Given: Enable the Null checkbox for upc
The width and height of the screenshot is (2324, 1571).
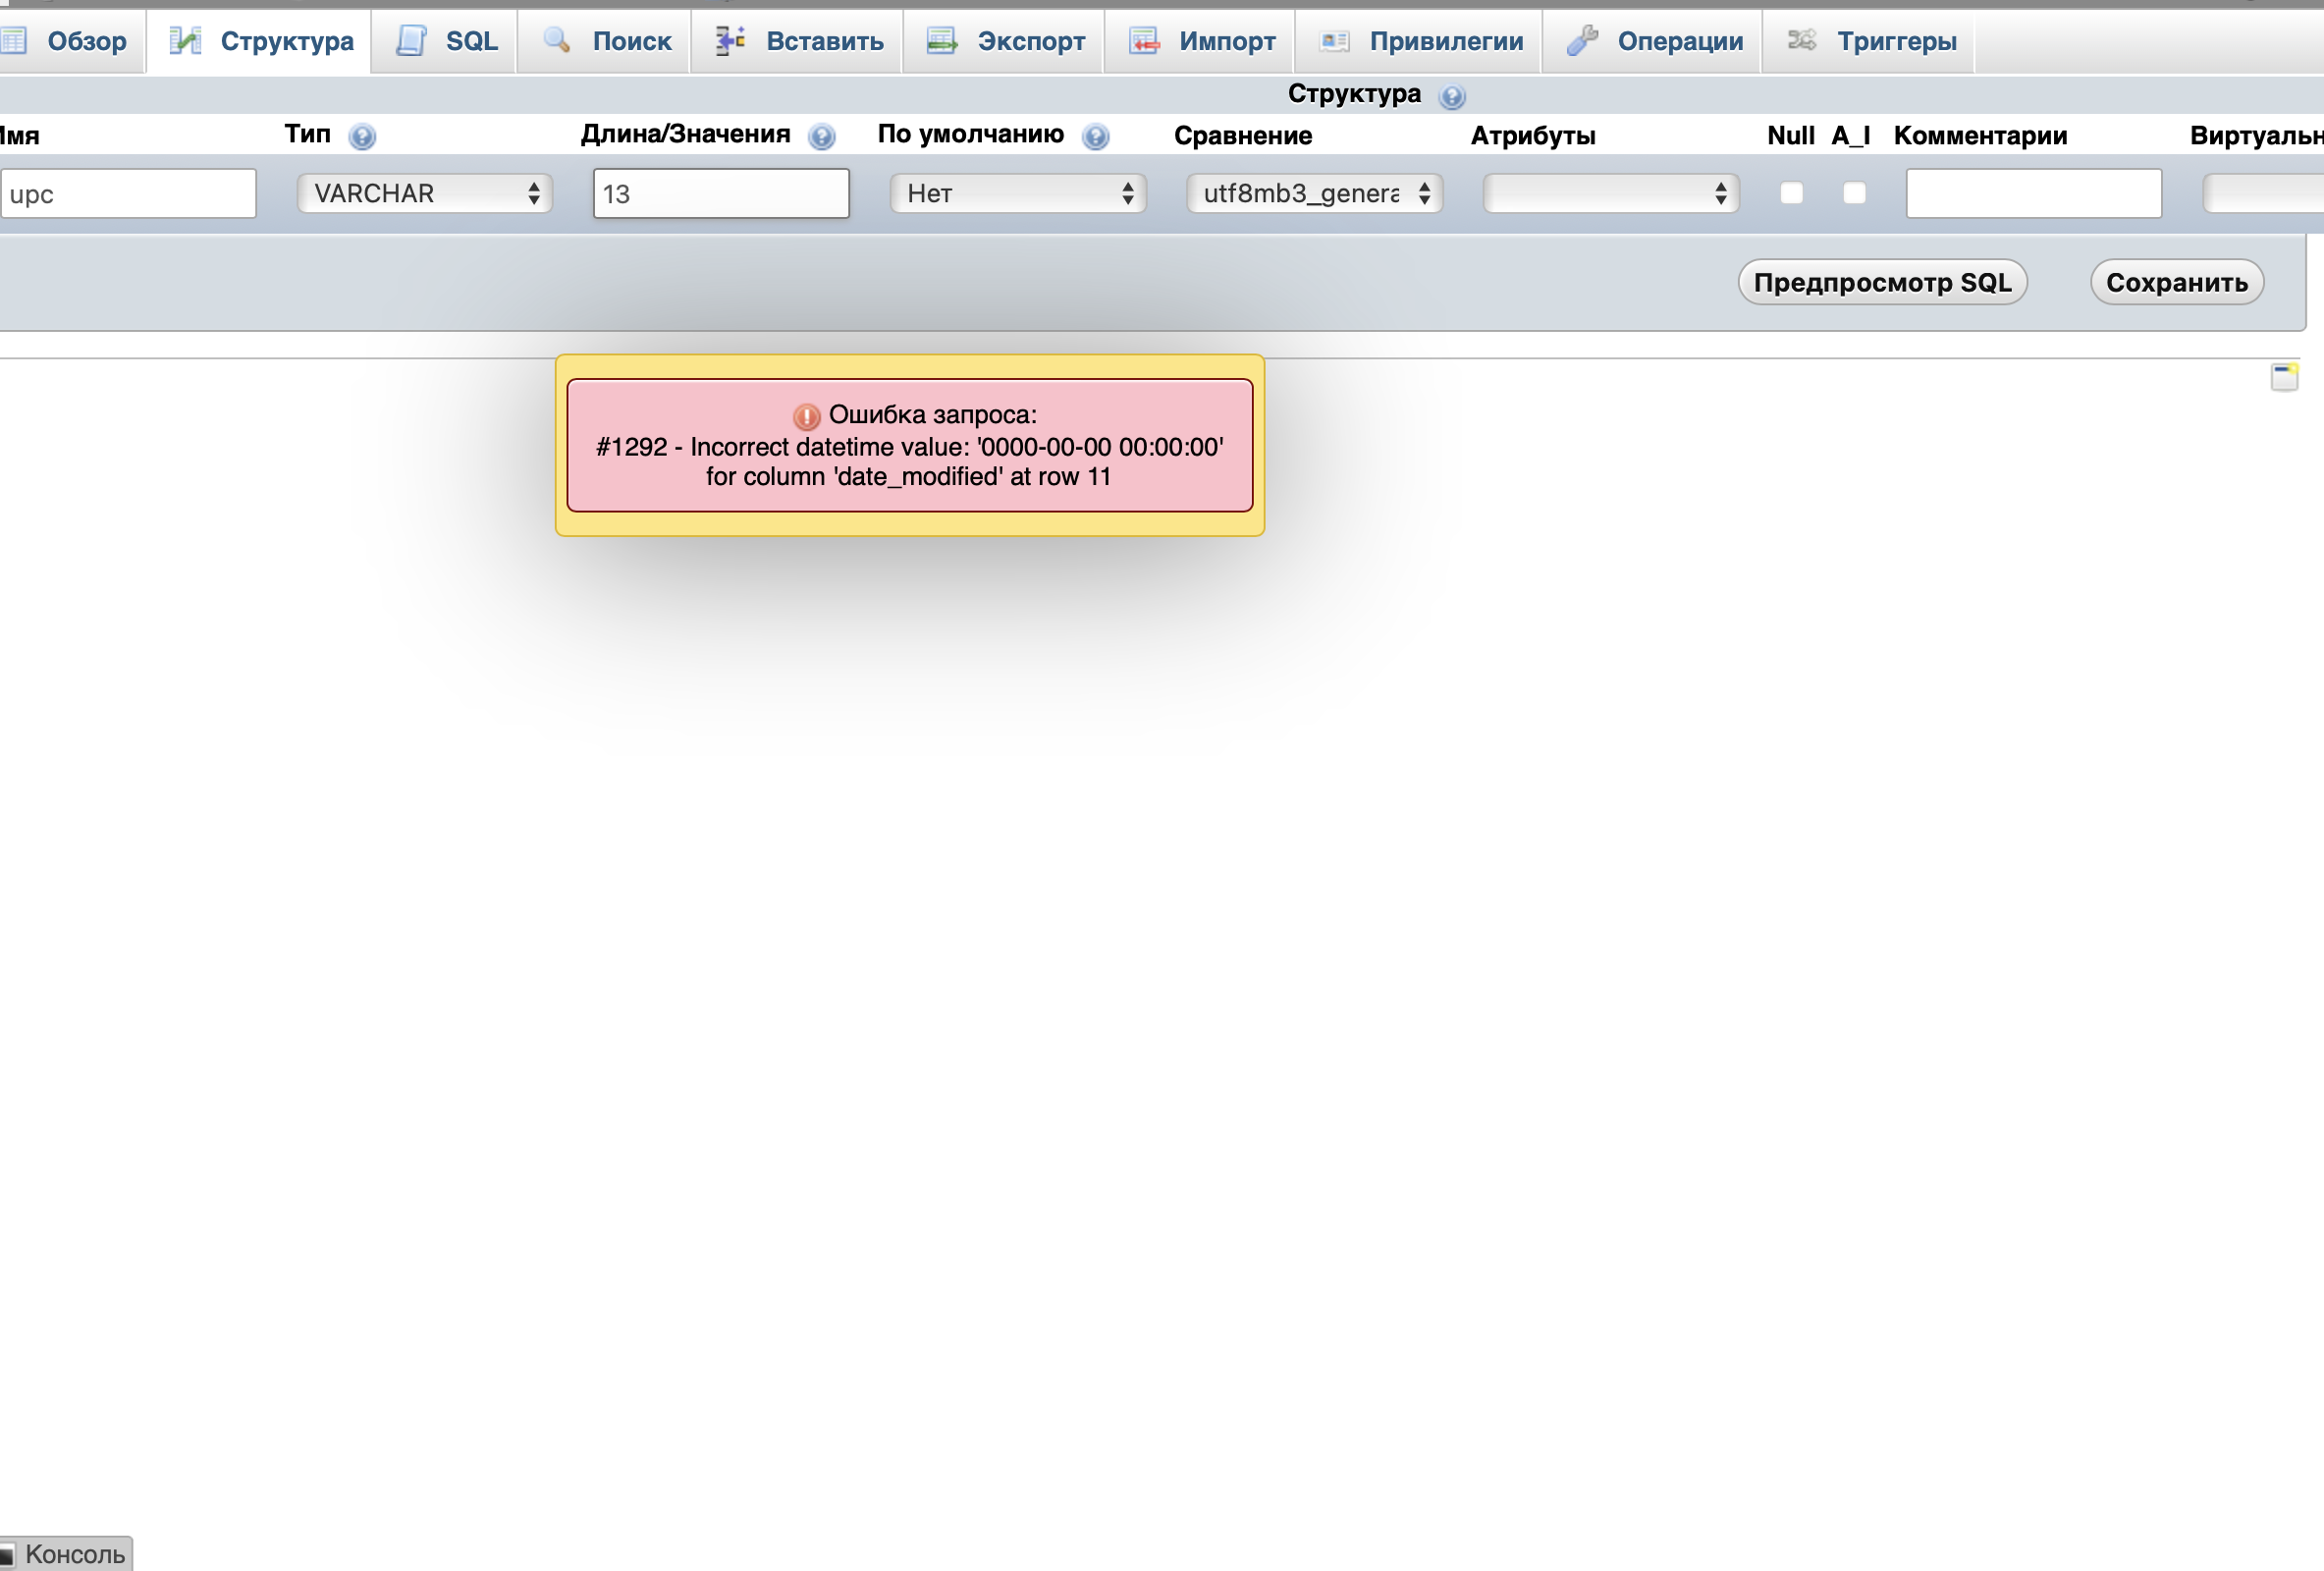Looking at the screenshot, I should click(1791, 193).
